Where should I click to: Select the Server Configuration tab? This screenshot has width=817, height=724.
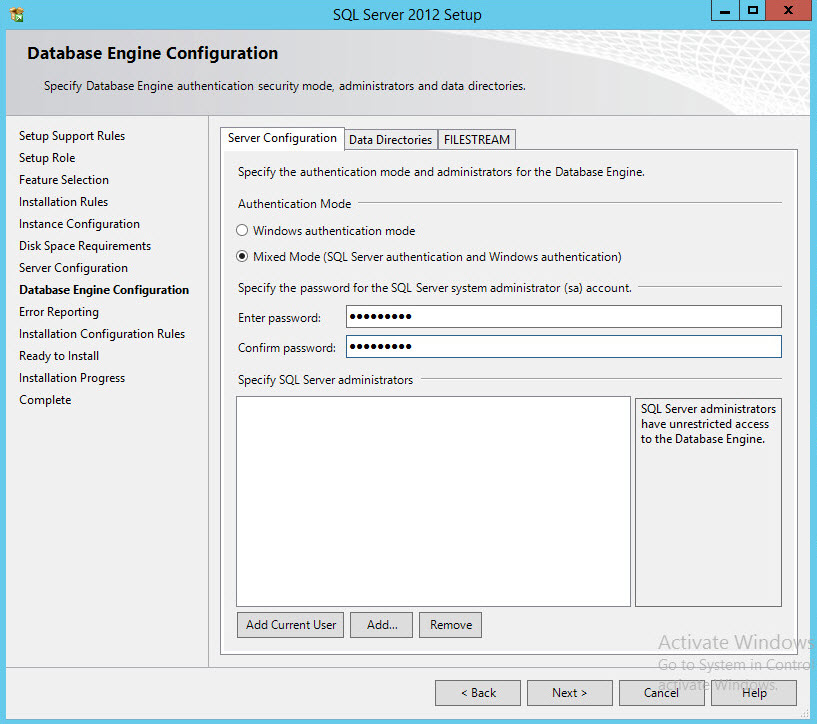pyautogui.click(x=282, y=138)
